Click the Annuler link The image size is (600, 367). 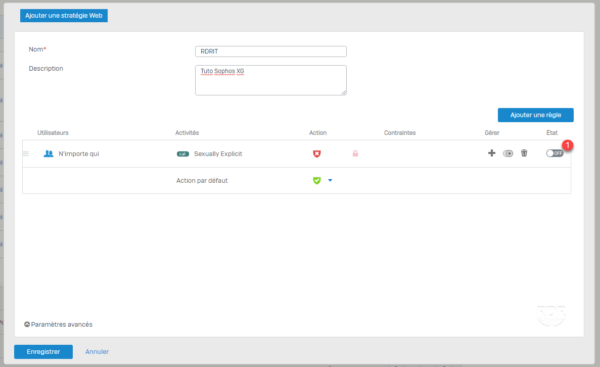[97, 352]
